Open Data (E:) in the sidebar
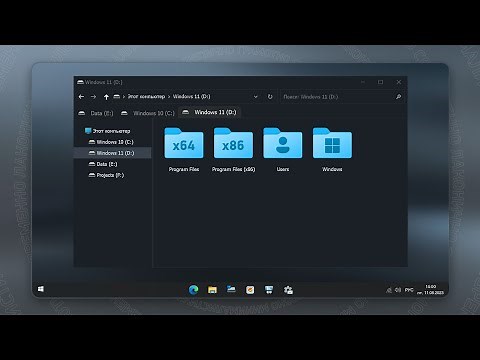 click(103, 164)
